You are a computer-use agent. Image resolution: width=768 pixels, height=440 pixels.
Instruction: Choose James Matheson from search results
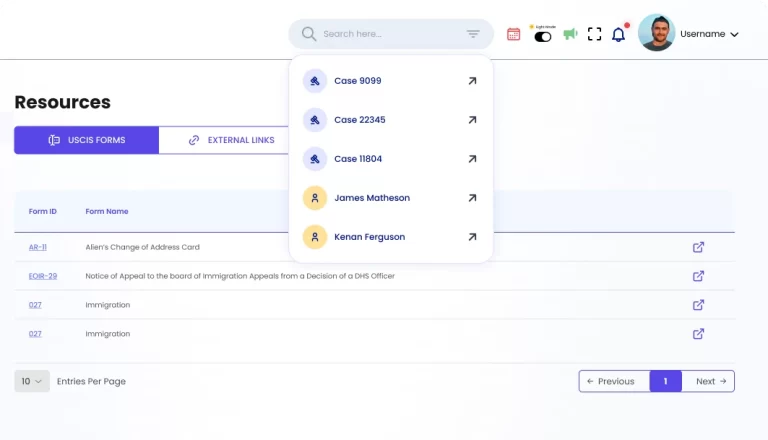pos(371,198)
